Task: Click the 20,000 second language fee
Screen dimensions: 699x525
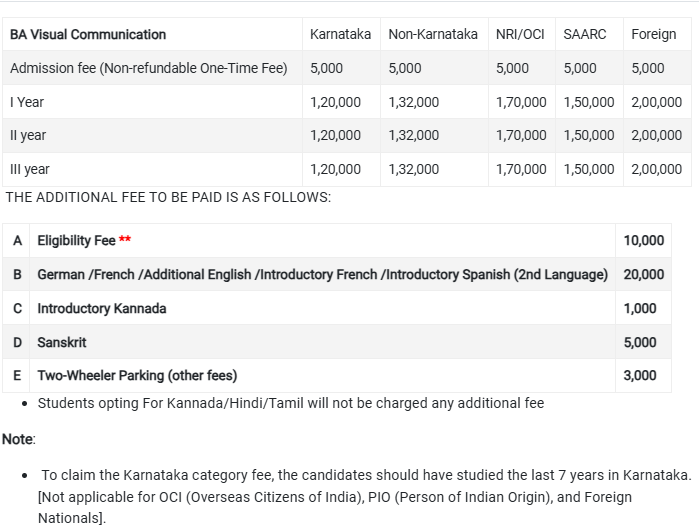Action: 643,274
